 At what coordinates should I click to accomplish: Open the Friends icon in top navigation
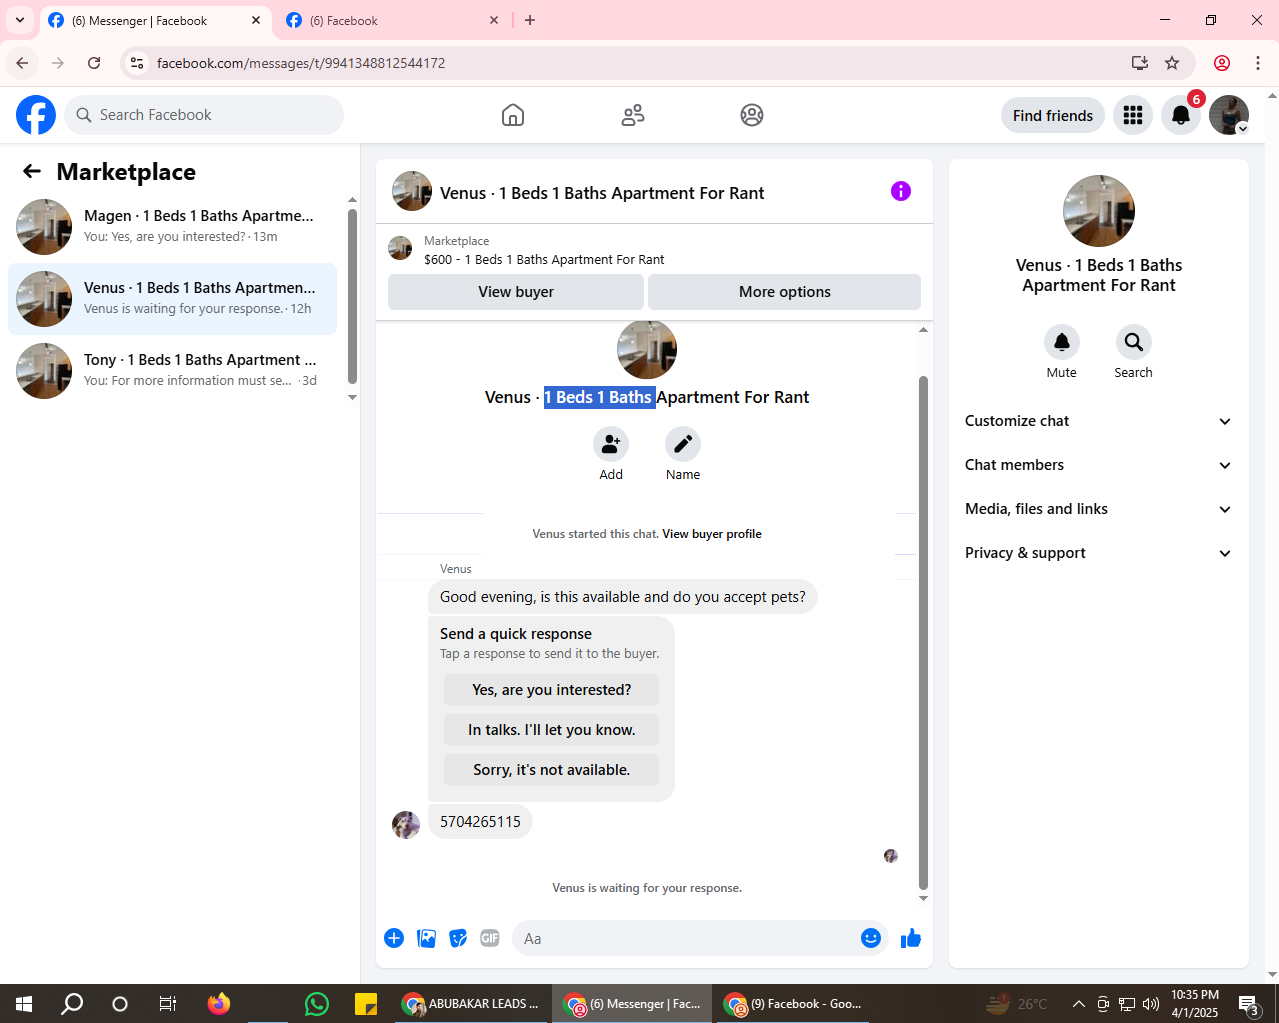pos(633,115)
